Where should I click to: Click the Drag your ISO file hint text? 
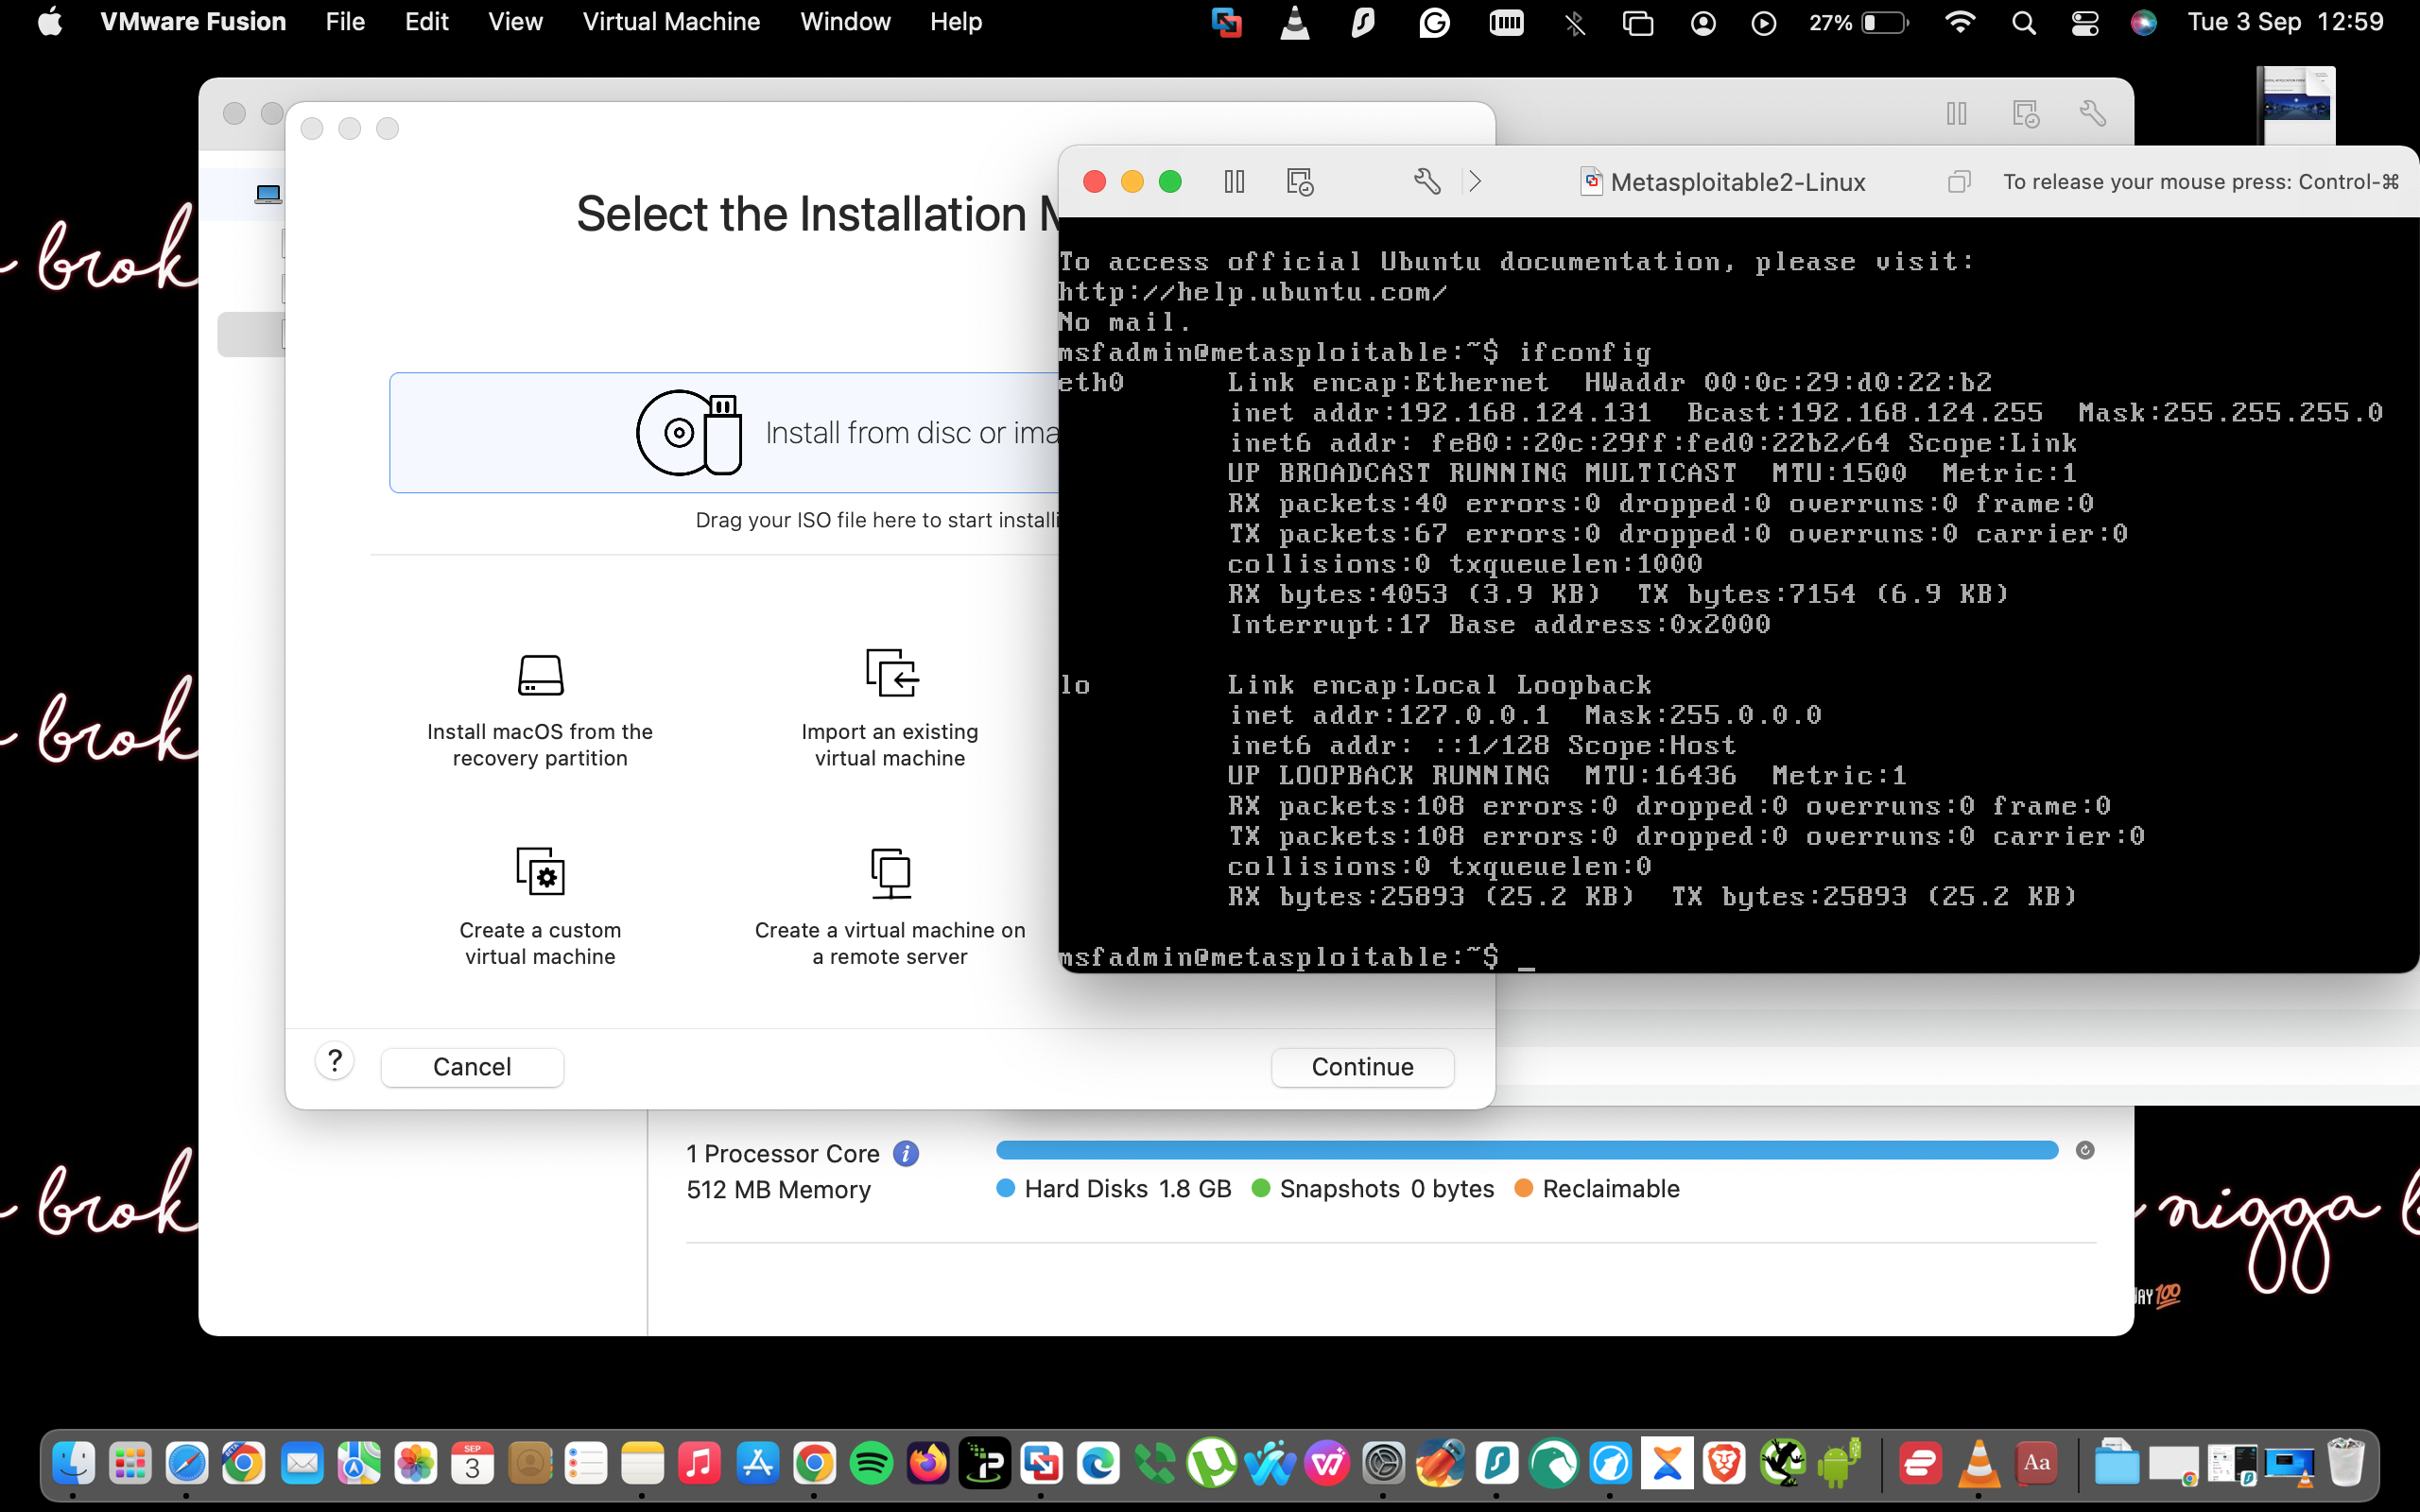(877, 520)
